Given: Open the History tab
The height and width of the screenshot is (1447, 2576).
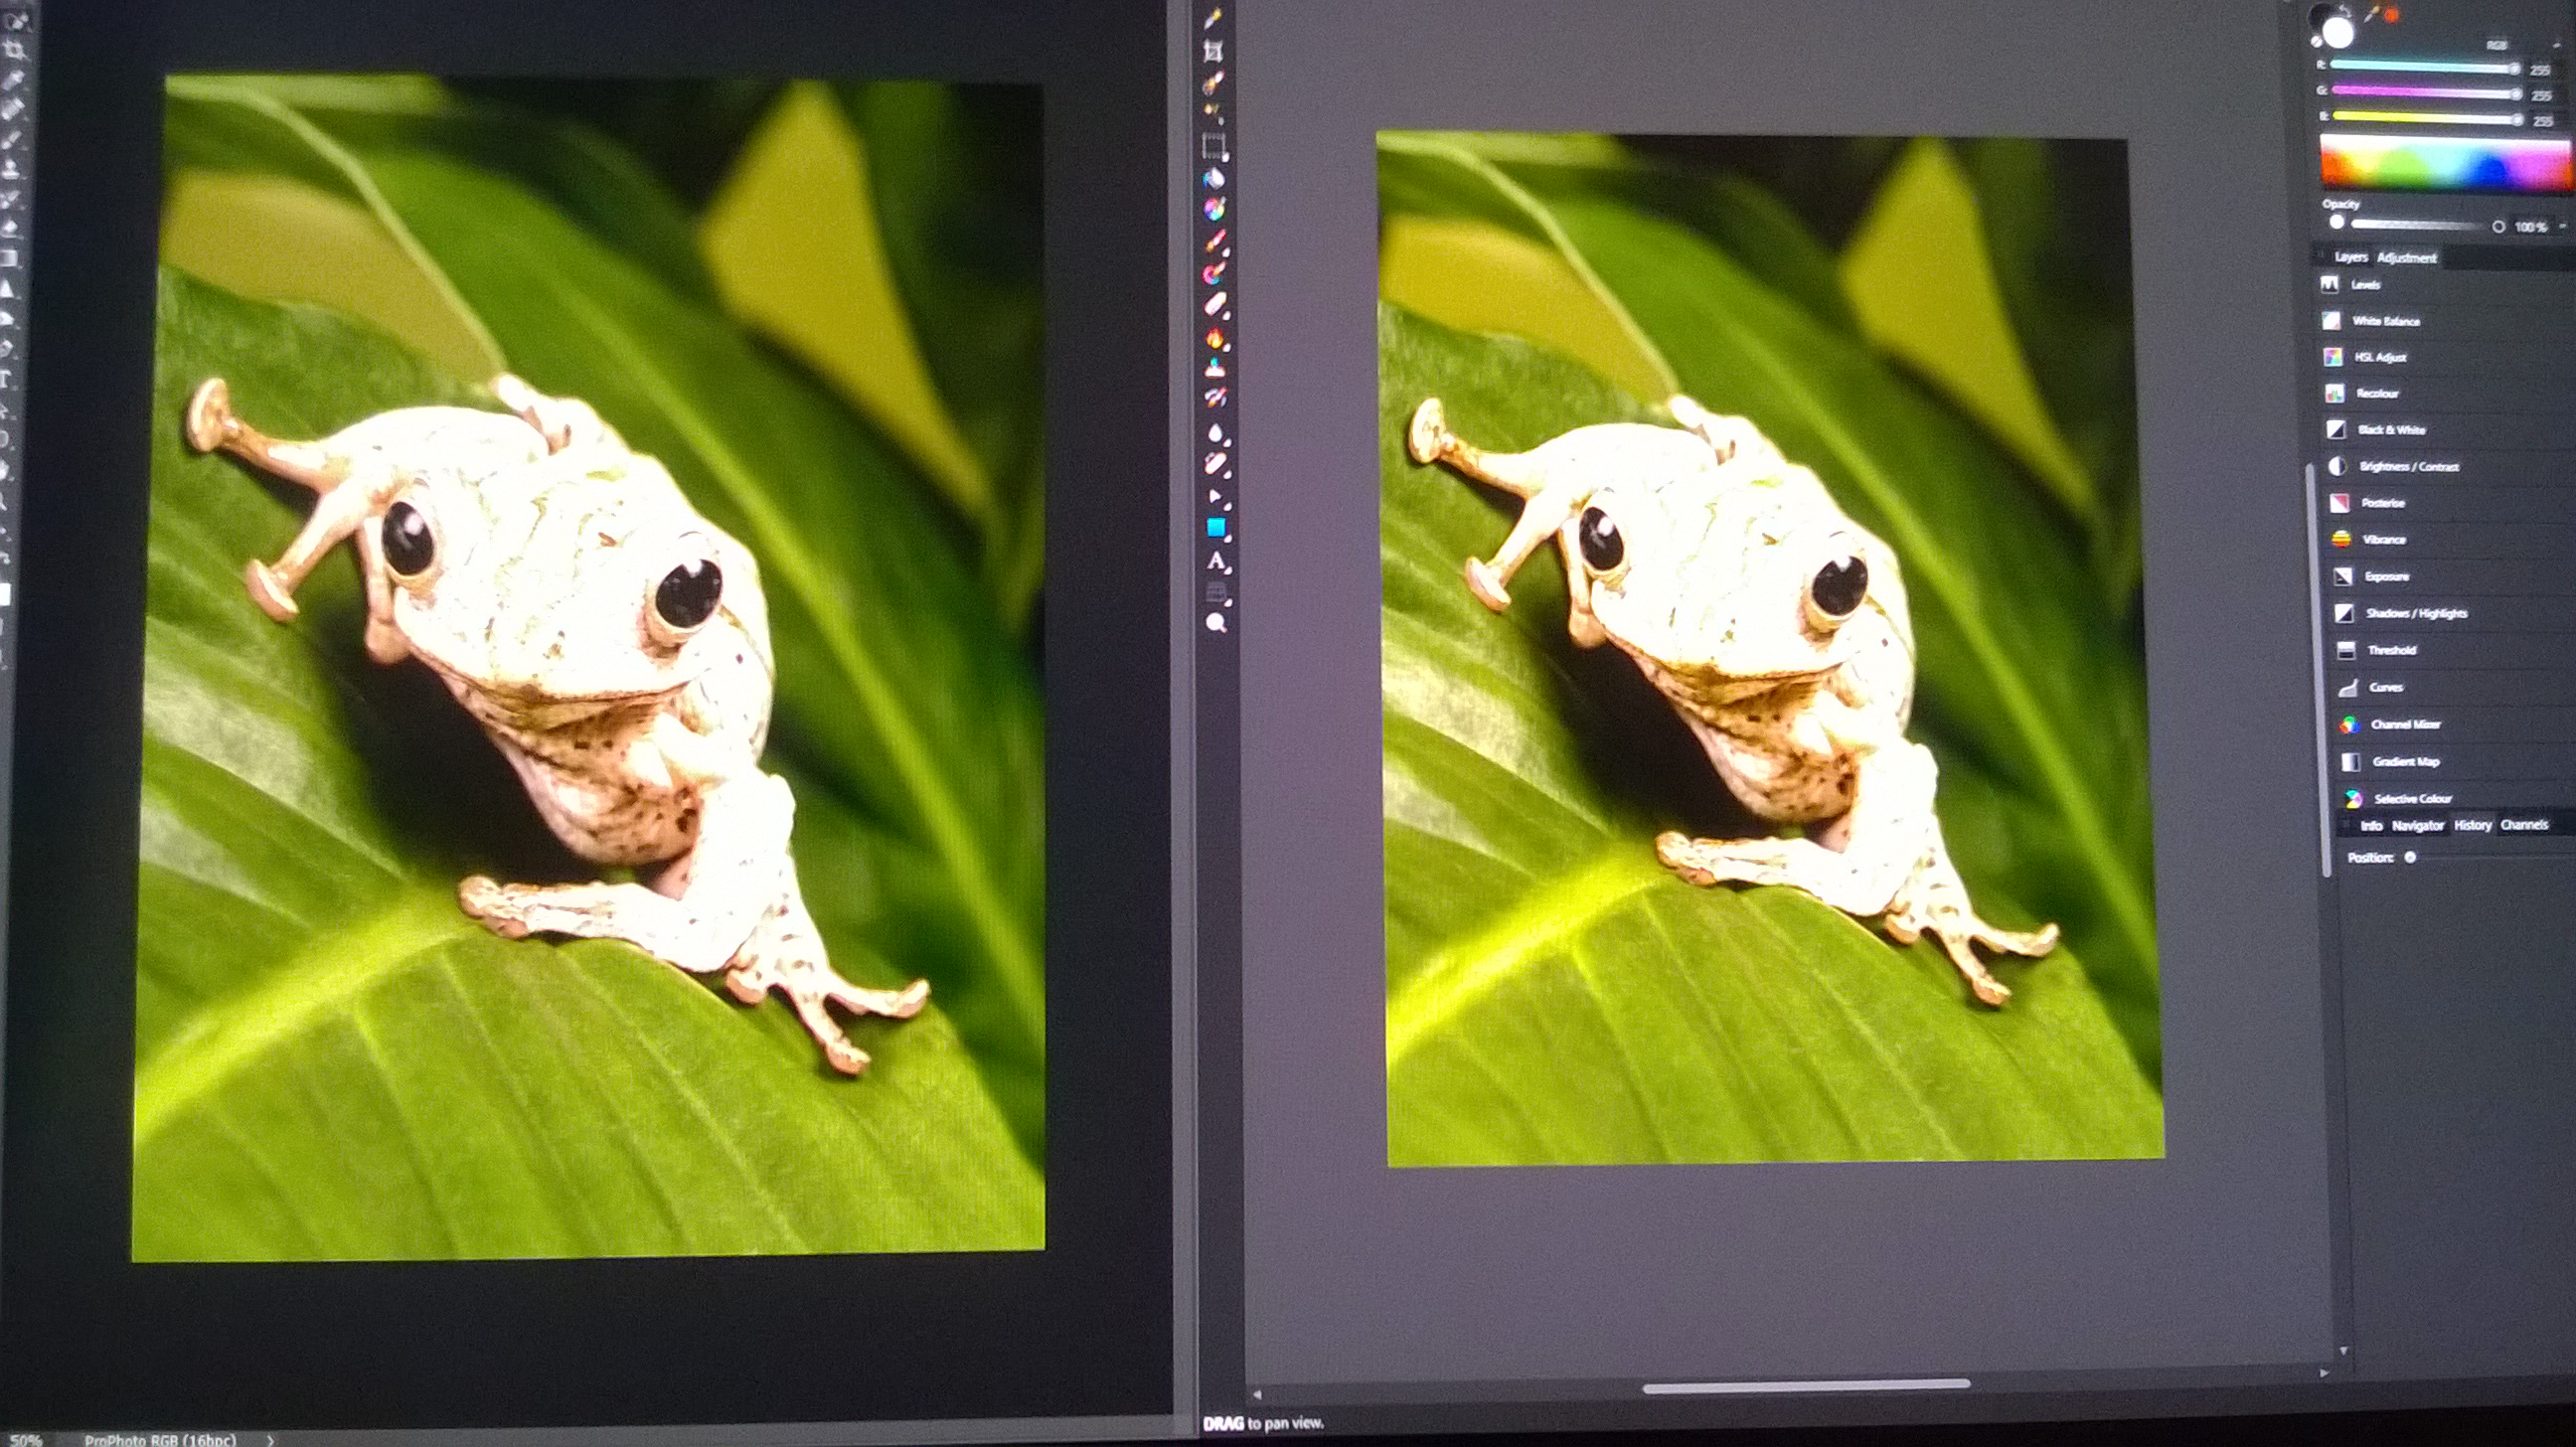Looking at the screenshot, I should [2472, 825].
